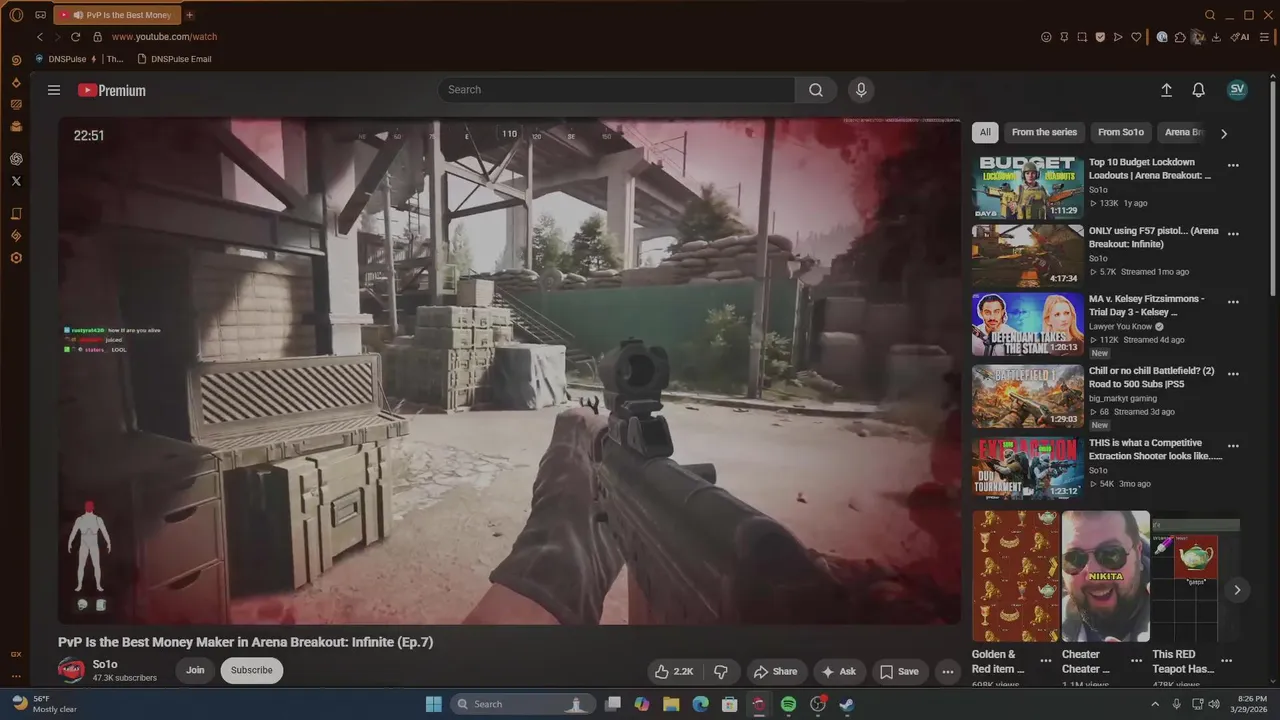
Task: Open So1o channel name link
Action: pyautogui.click(x=105, y=664)
